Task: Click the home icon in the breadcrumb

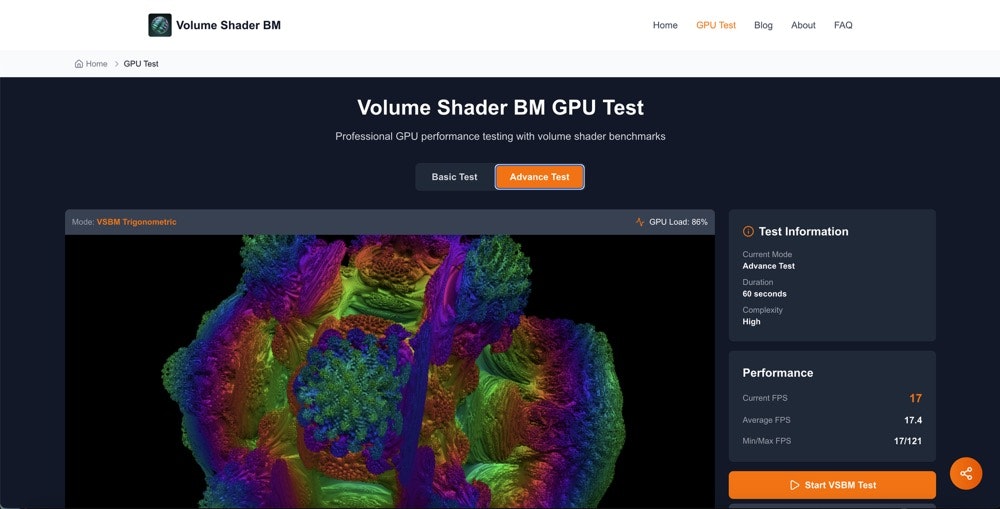Action: pyautogui.click(x=79, y=64)
